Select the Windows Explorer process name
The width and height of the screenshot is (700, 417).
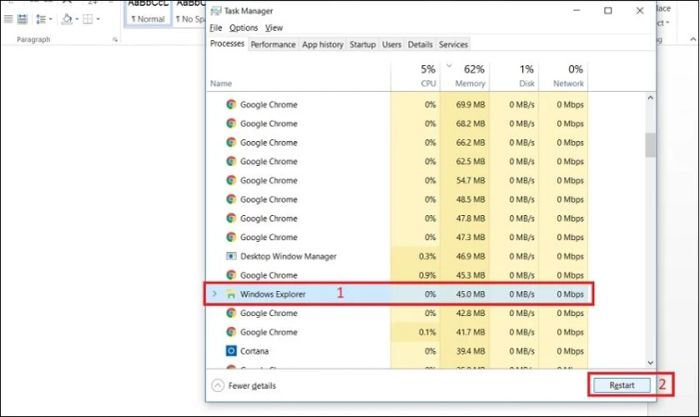tap(273, 294)
